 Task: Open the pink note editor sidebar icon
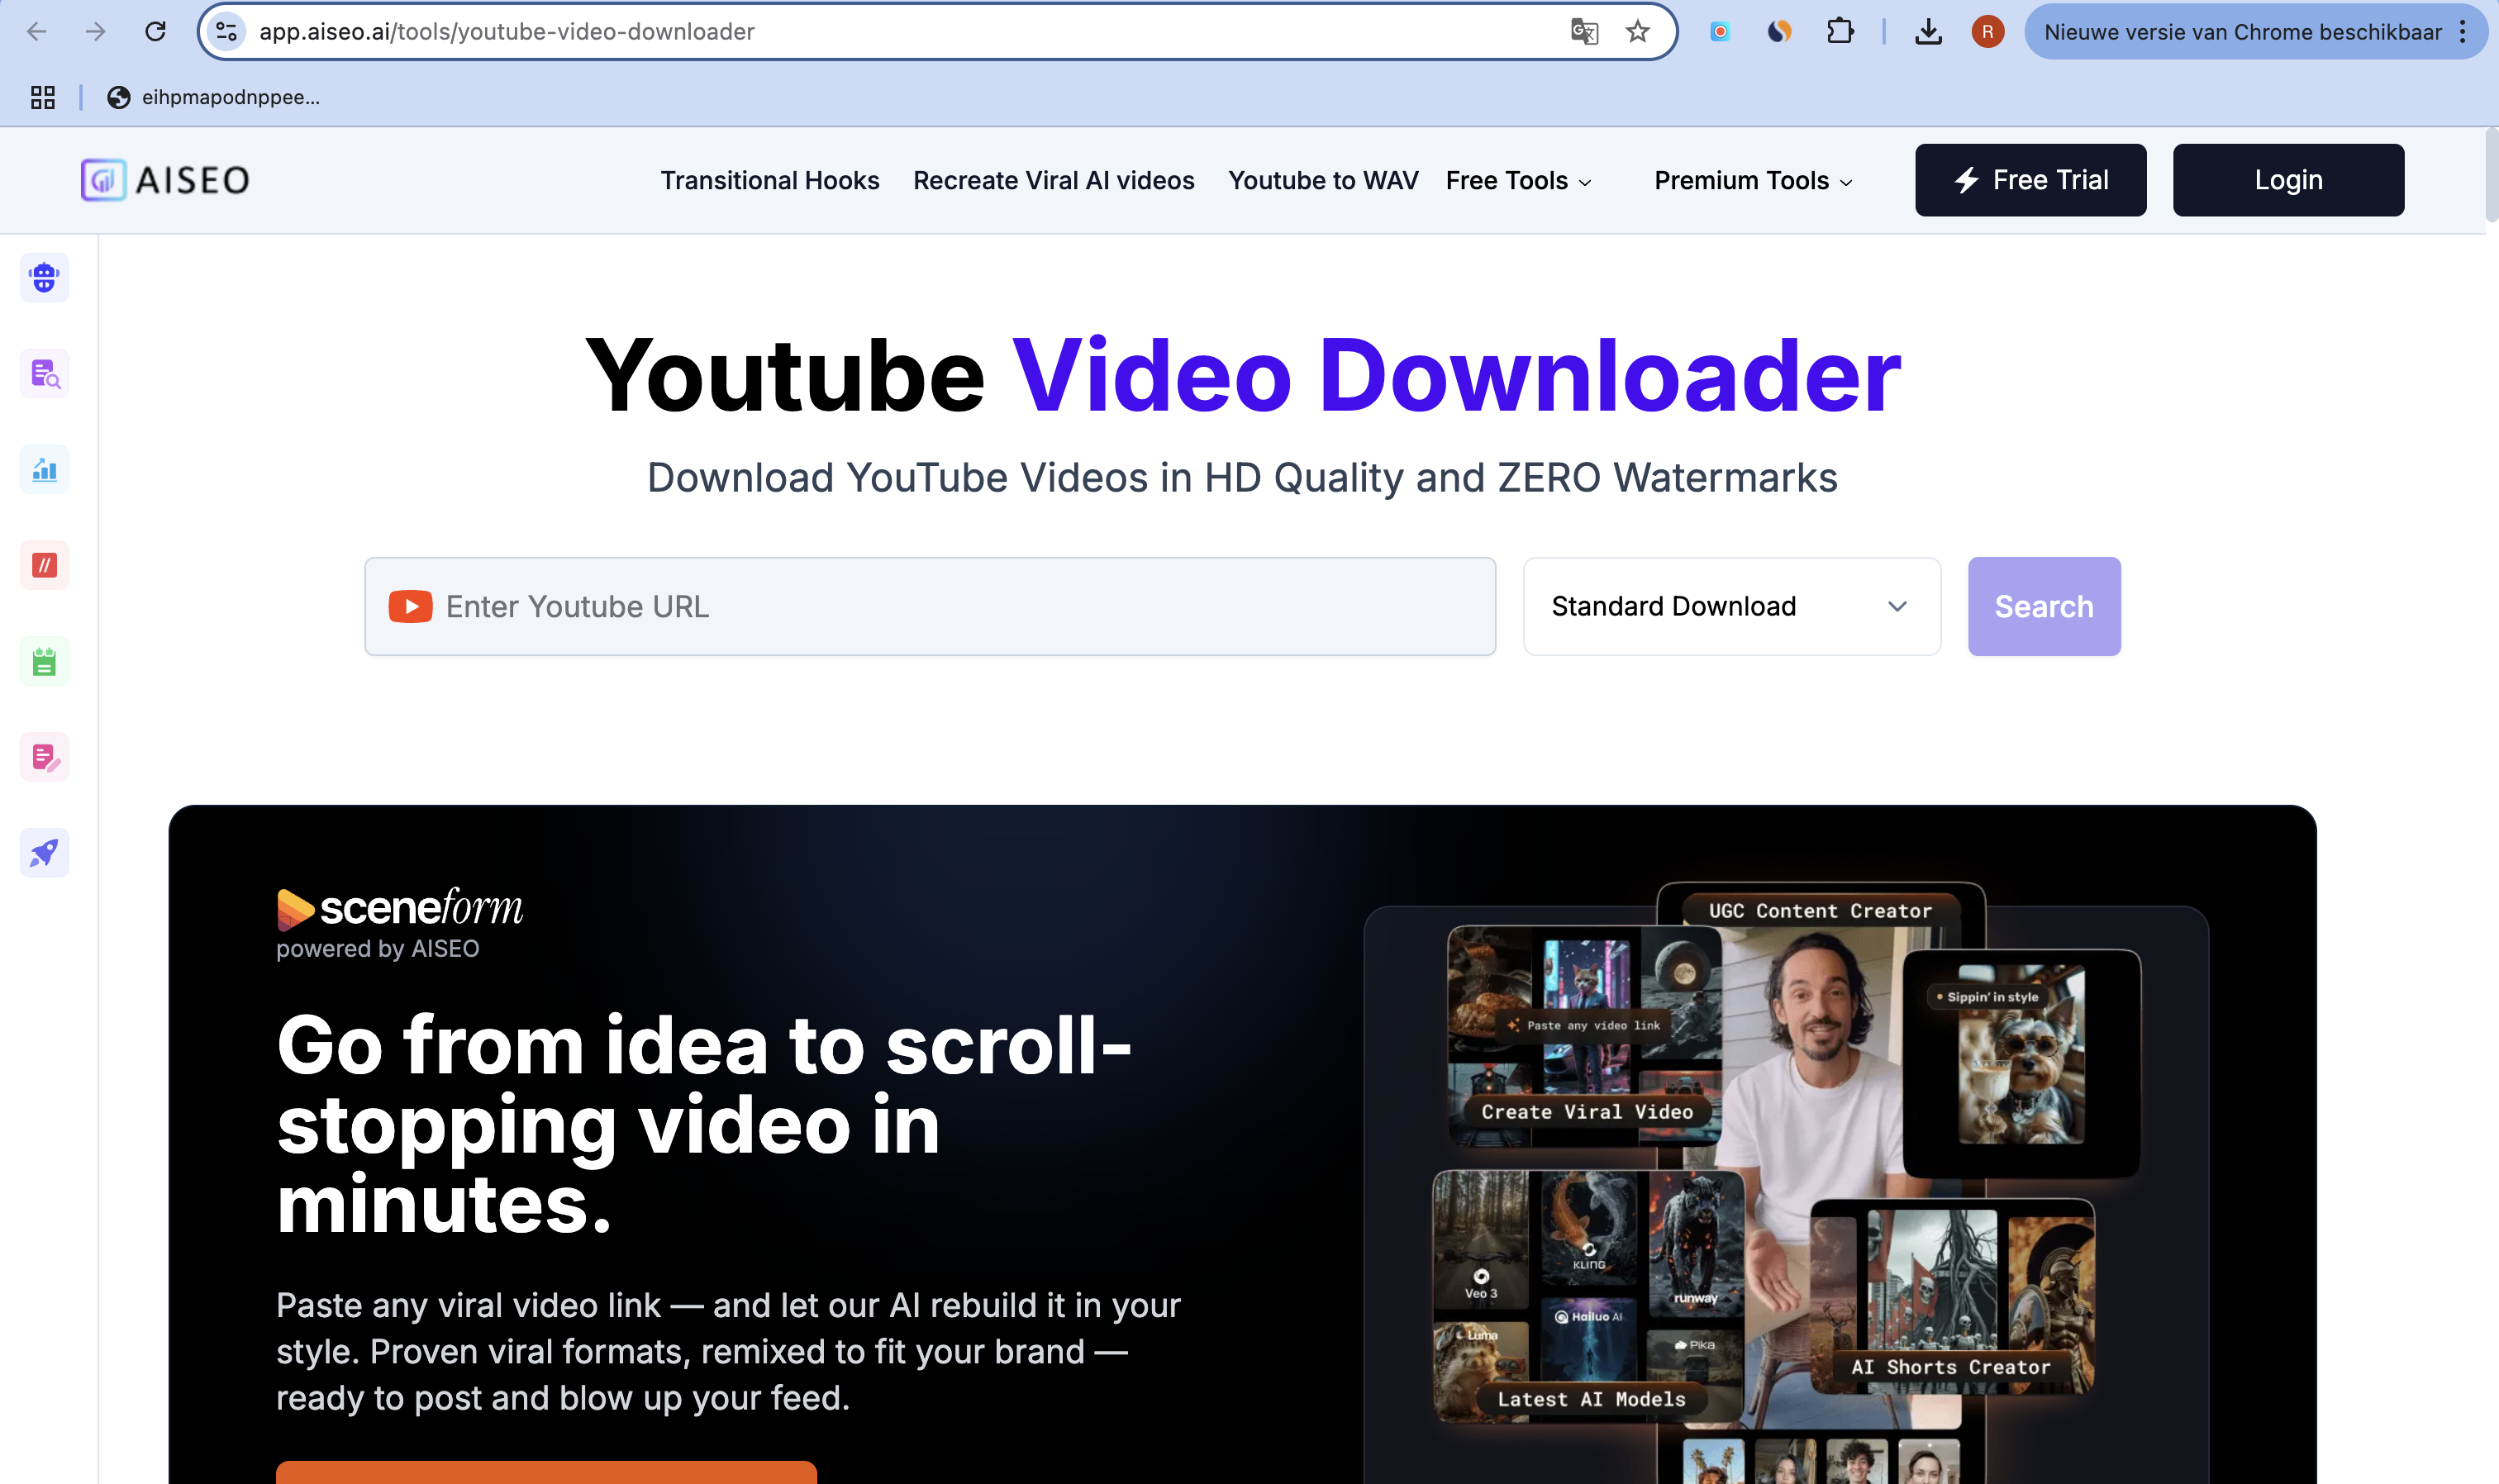(x=44, y=757)
